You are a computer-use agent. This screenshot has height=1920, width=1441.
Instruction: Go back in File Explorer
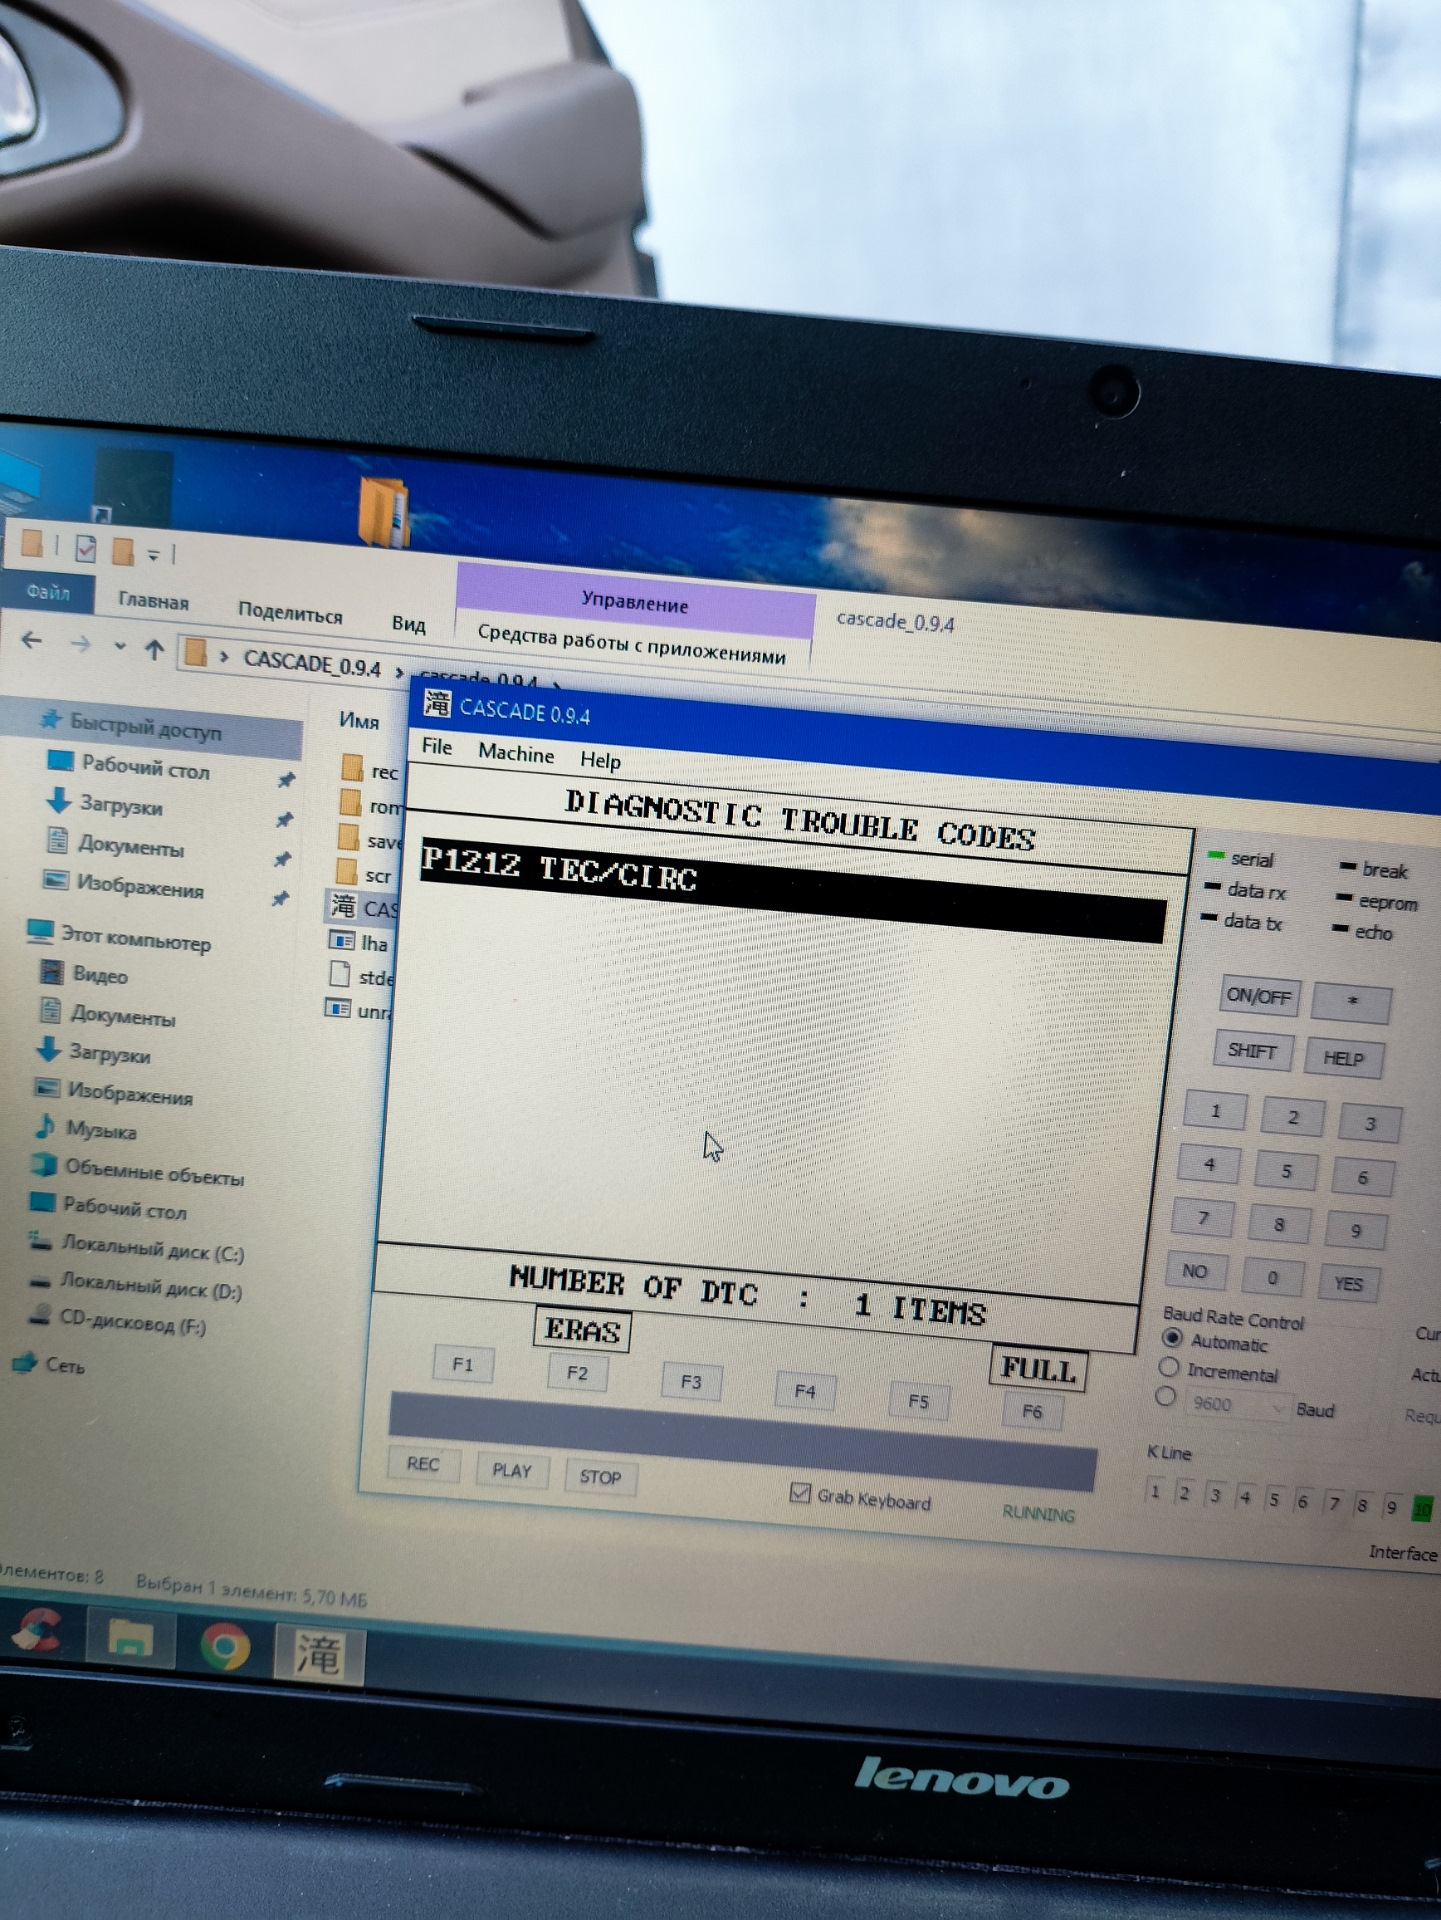point(32,640)
